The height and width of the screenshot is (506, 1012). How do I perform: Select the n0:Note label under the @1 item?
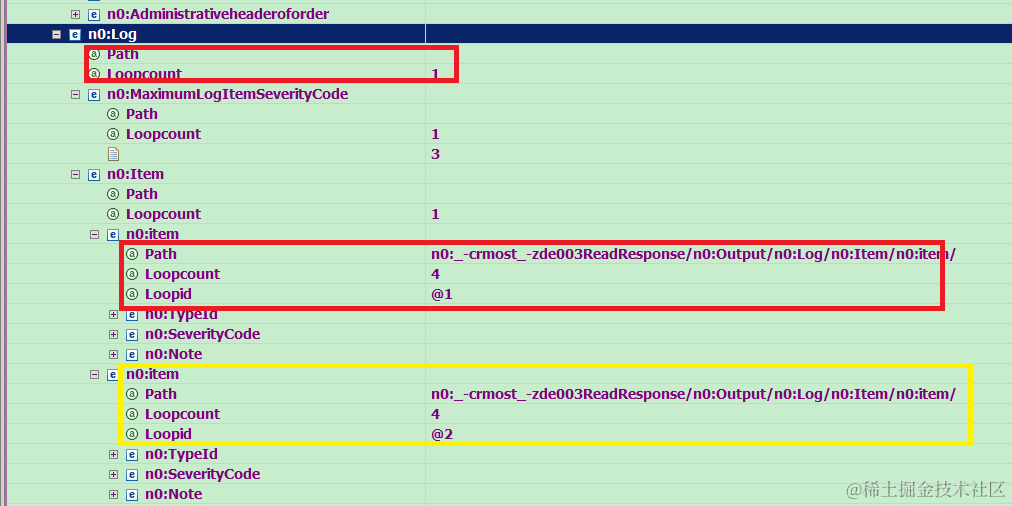click(x=174, y=354)
